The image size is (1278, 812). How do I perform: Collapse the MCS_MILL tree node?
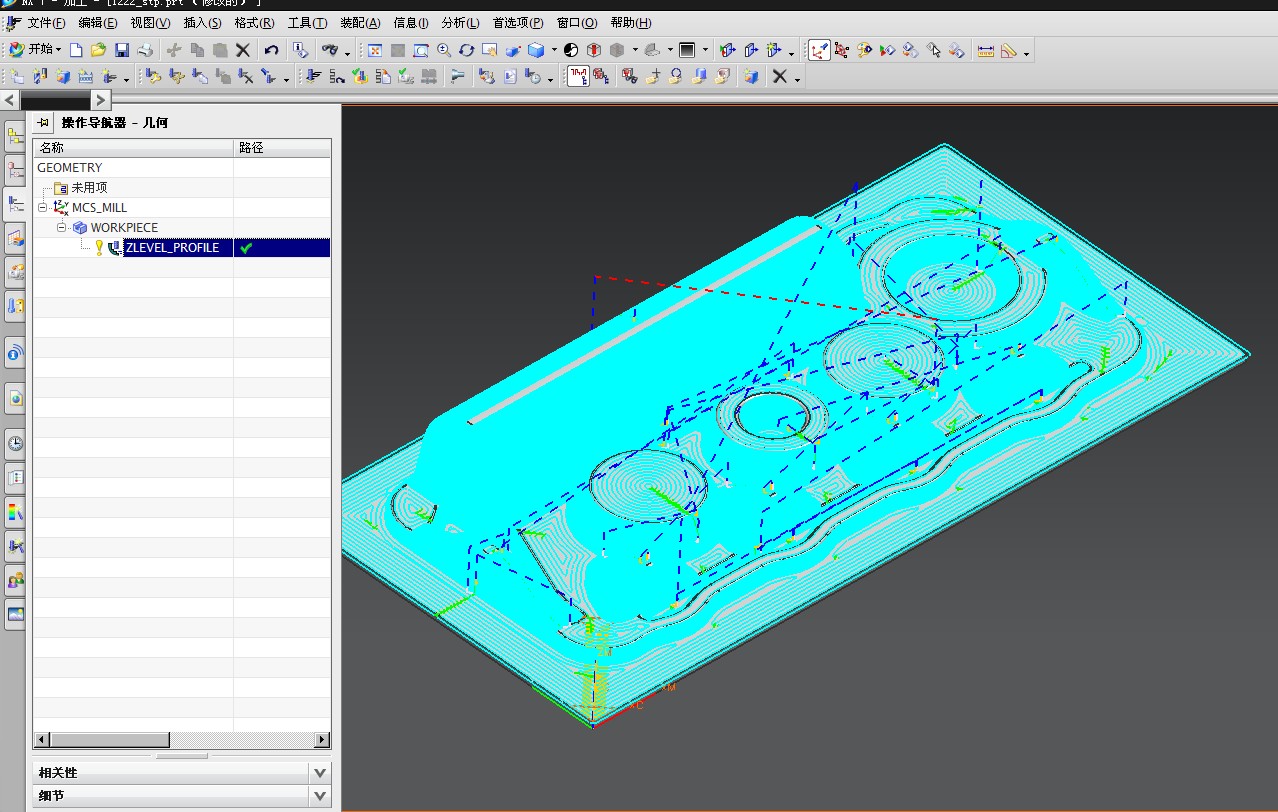click(43, 207)
